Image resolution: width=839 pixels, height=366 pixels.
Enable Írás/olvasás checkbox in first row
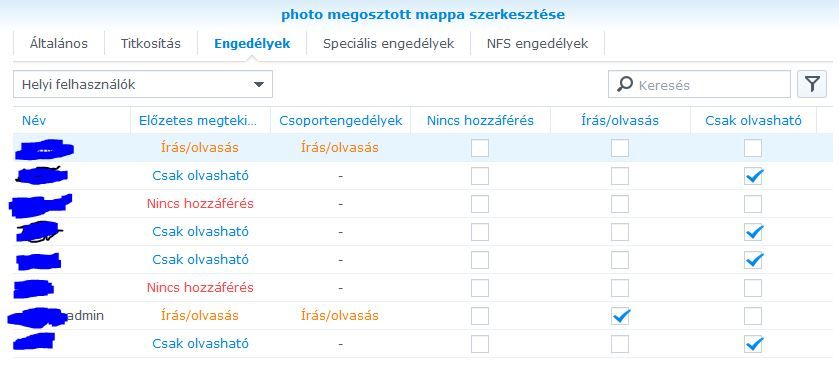[x=620, y=148]
